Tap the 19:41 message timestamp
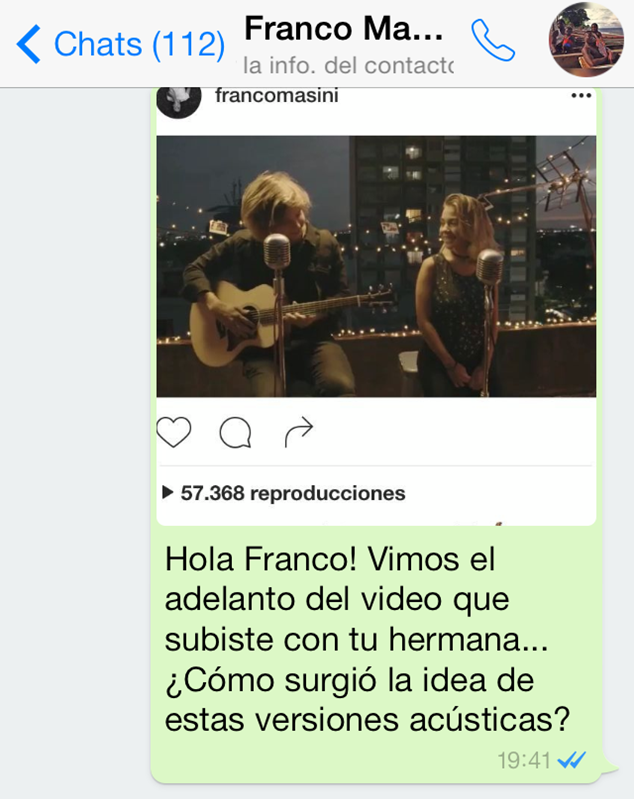 point(524,761)
